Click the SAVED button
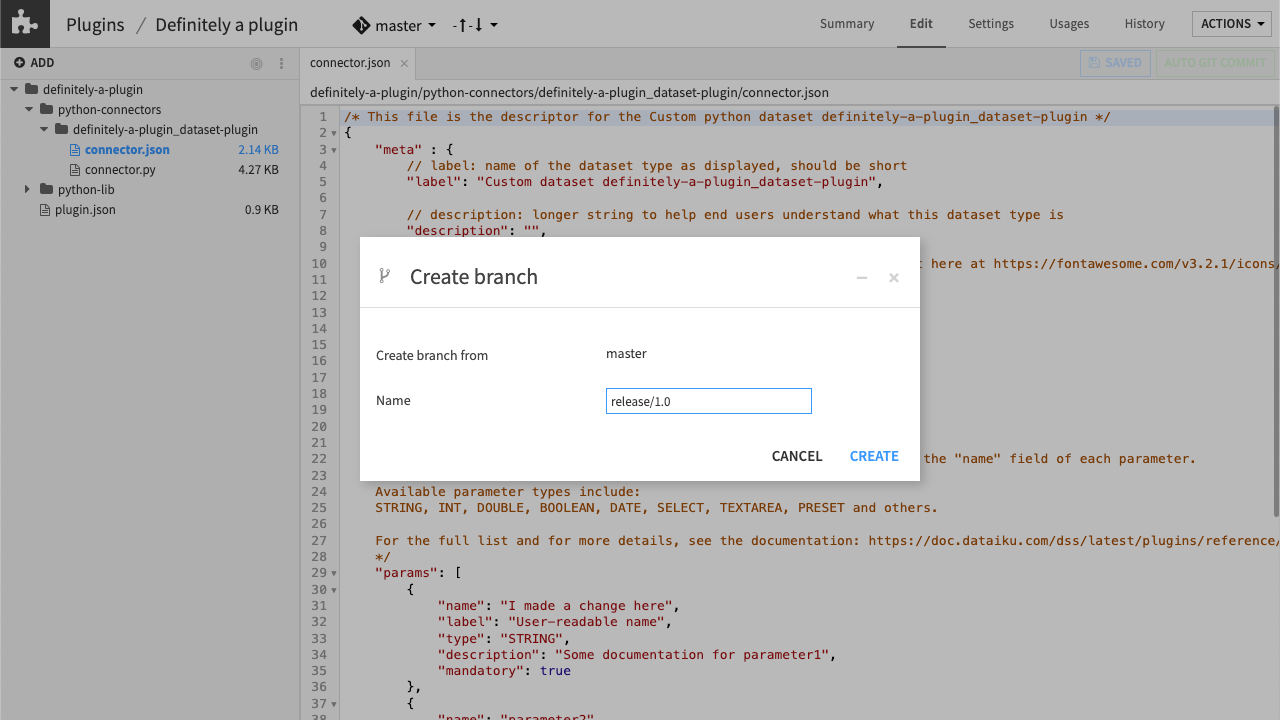This screenshot has height=720, width=1280. pos(1115,63)
